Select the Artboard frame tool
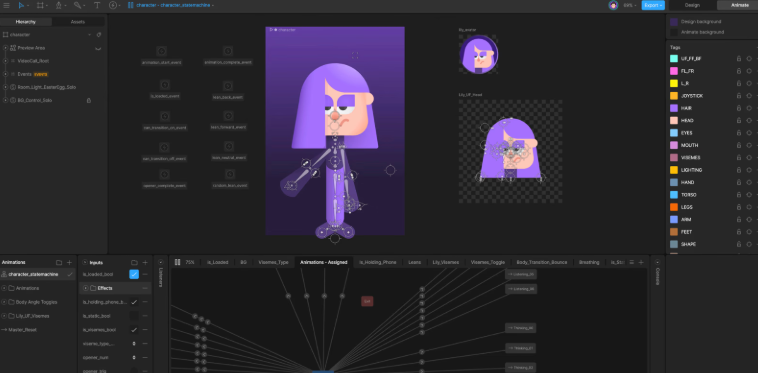 click(40, 5)
